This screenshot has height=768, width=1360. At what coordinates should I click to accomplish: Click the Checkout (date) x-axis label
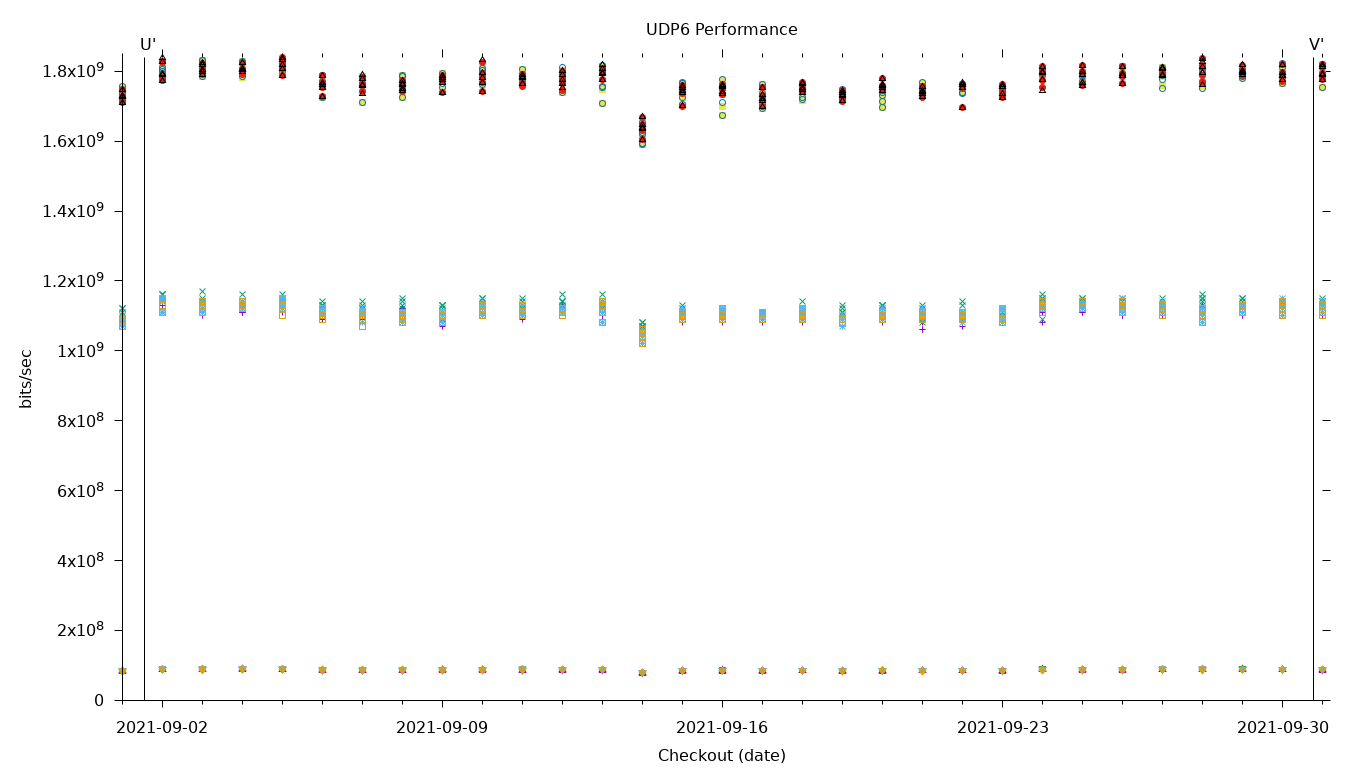[x=721, y=756]
